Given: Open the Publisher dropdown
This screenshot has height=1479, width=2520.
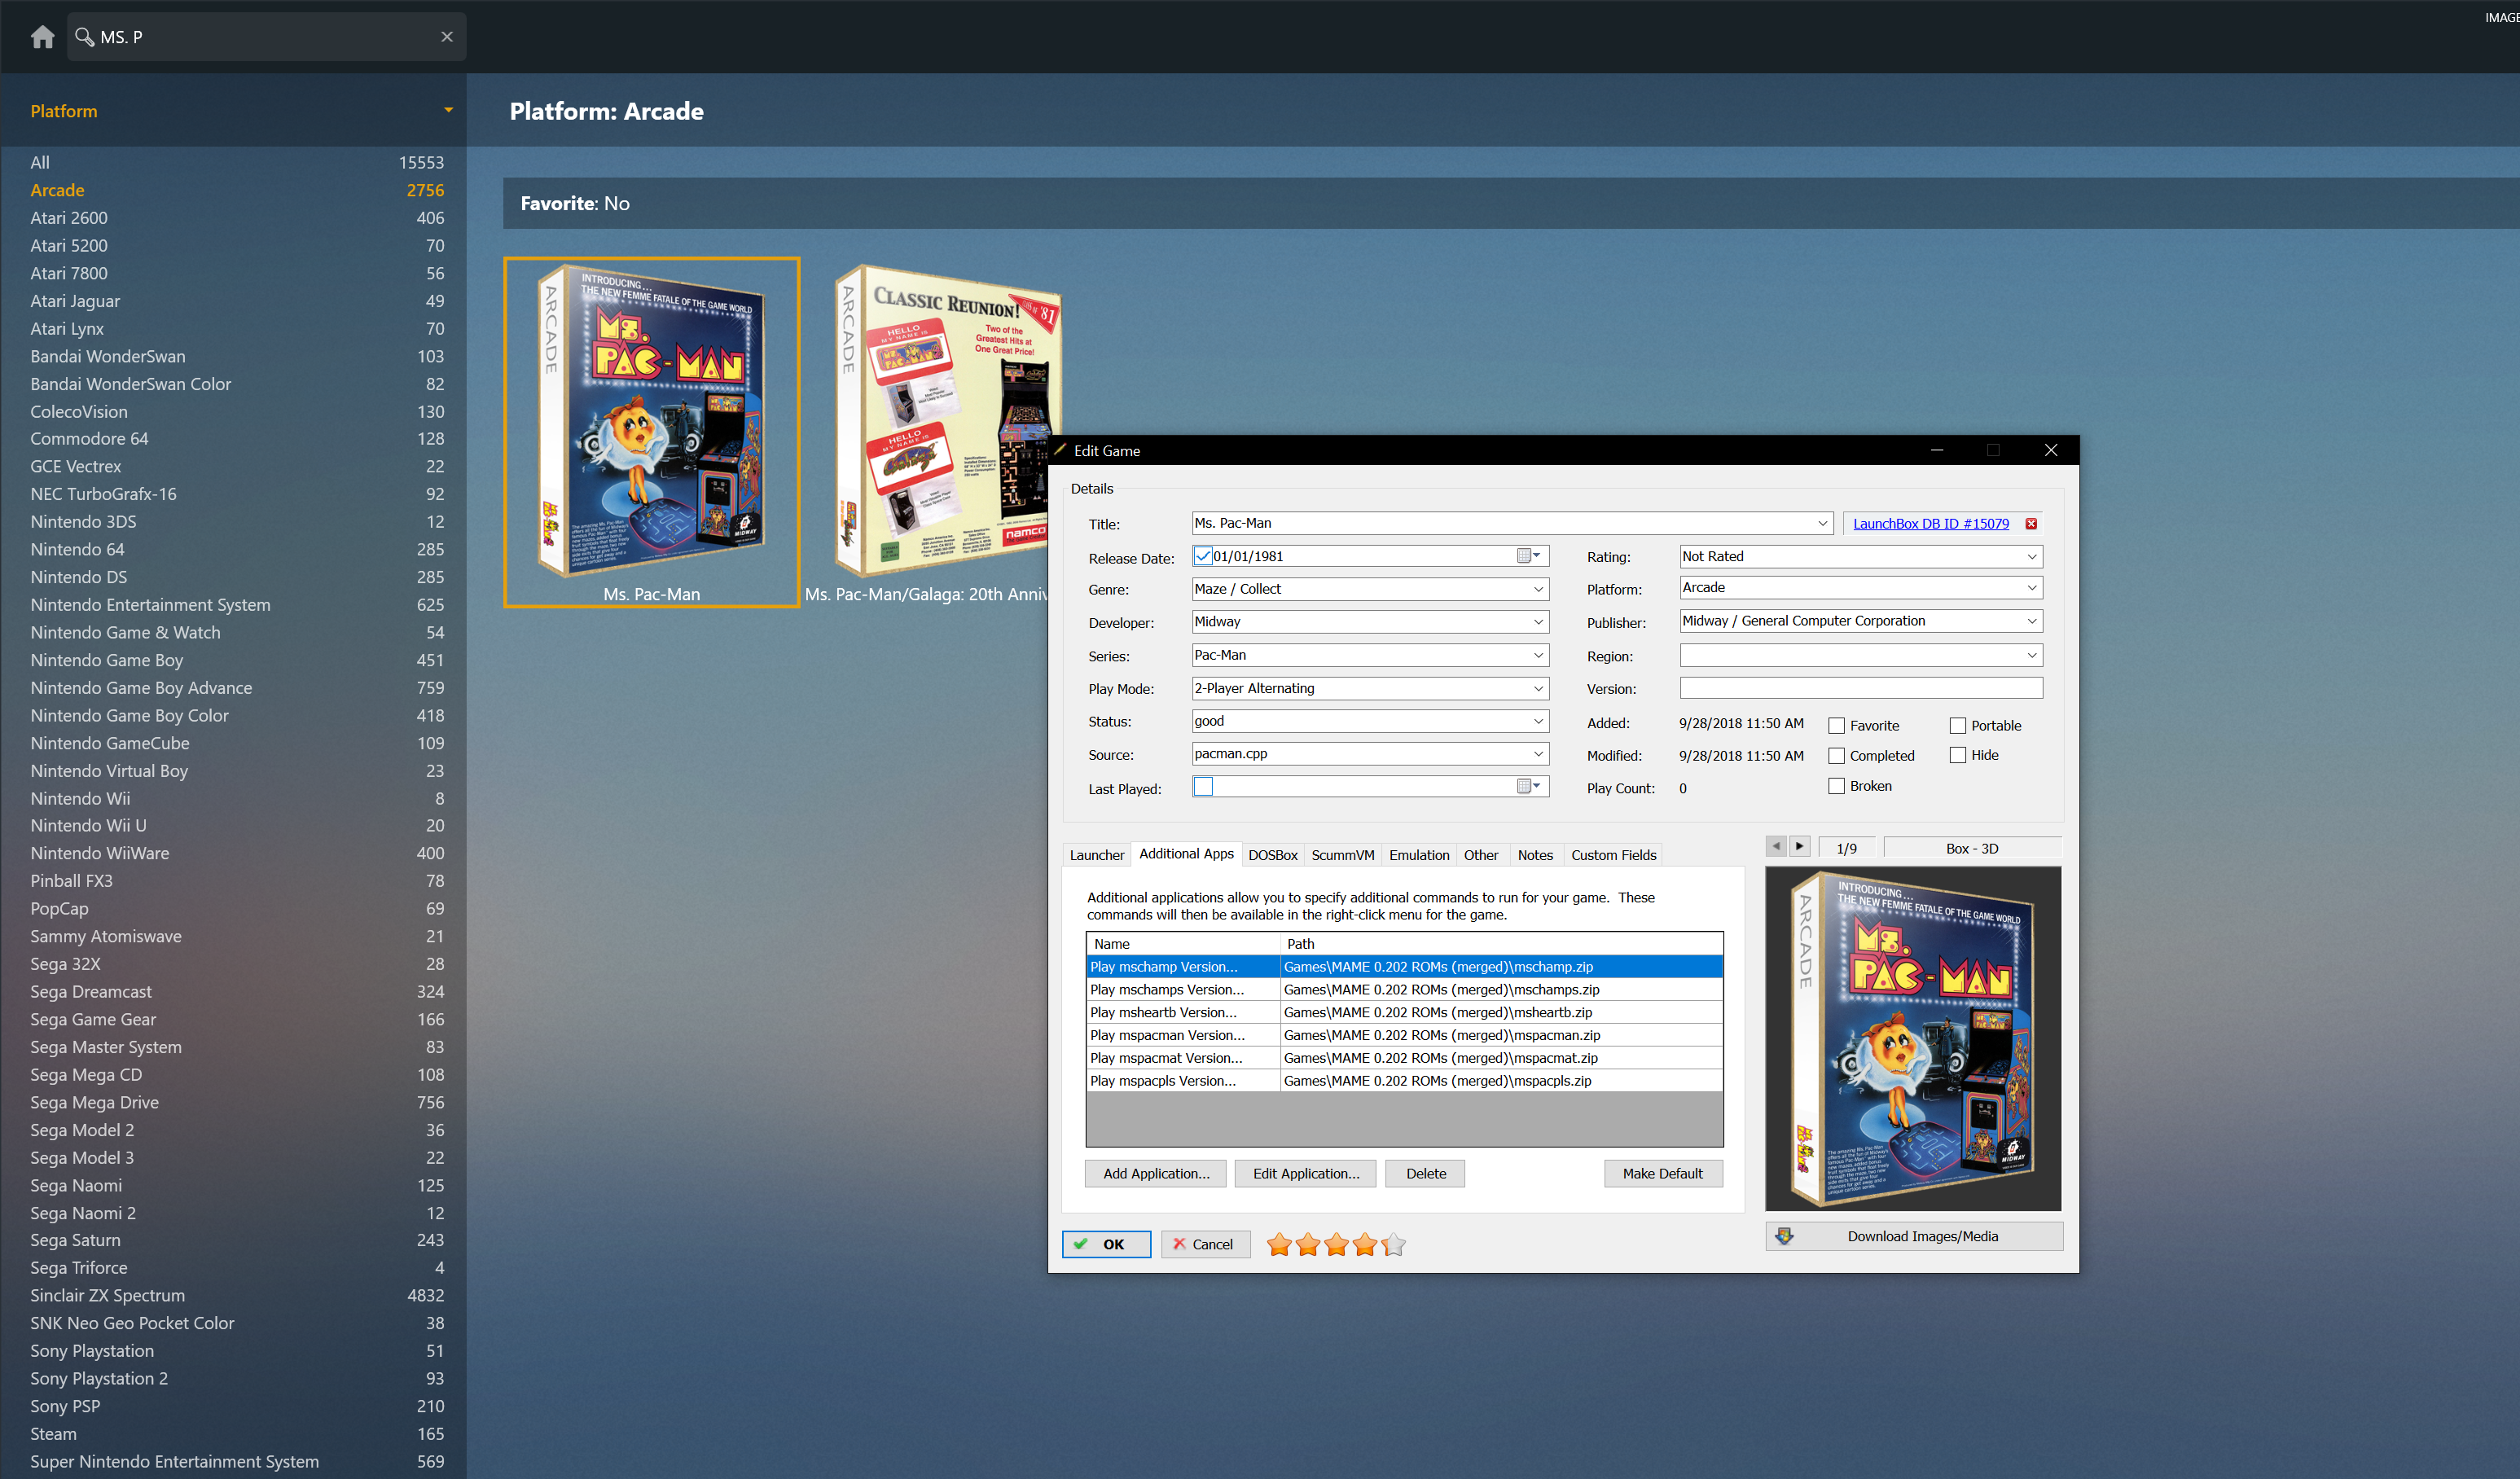Looking at the screenshot, I should tap(2031, 621).
